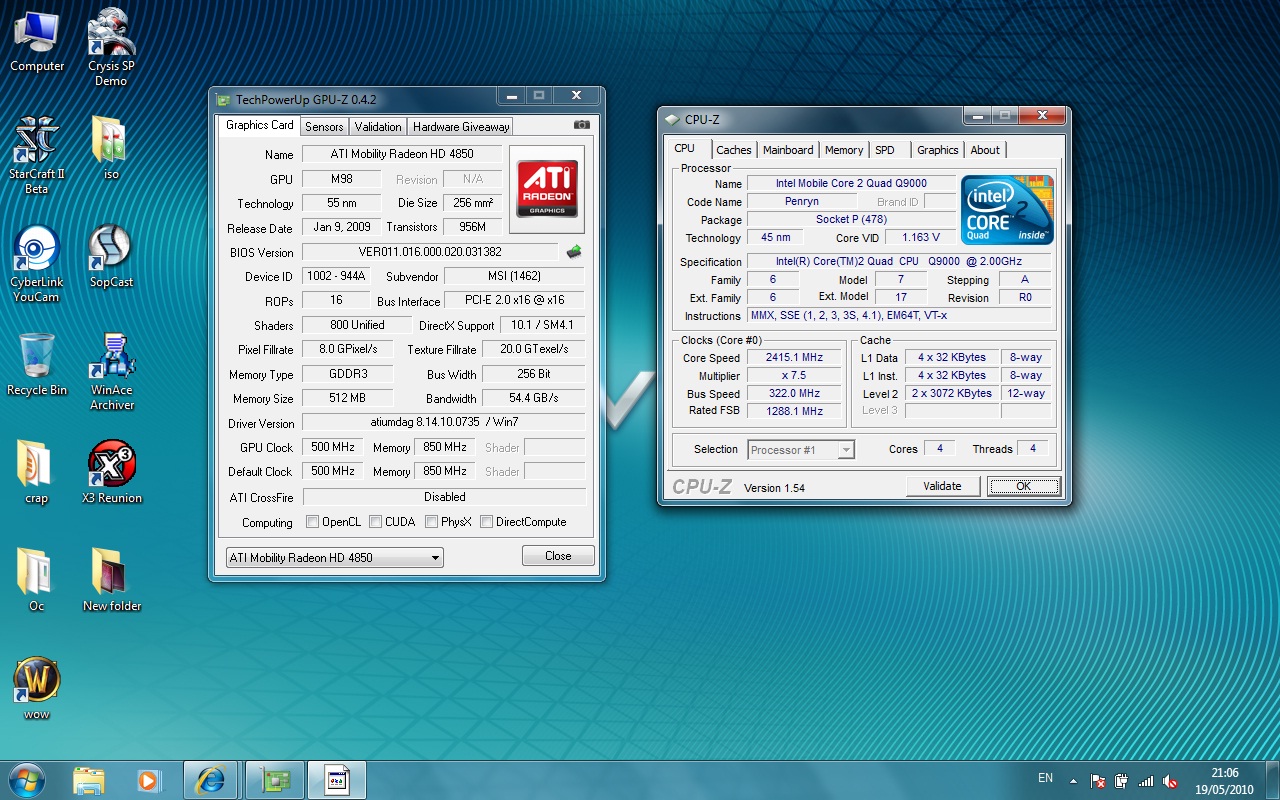Click the Bandwidth 54.4 GB/s value
Image resolution: width=1280 pixels, height=800 pixels.
pyautogui.click(x=534, y=398)
